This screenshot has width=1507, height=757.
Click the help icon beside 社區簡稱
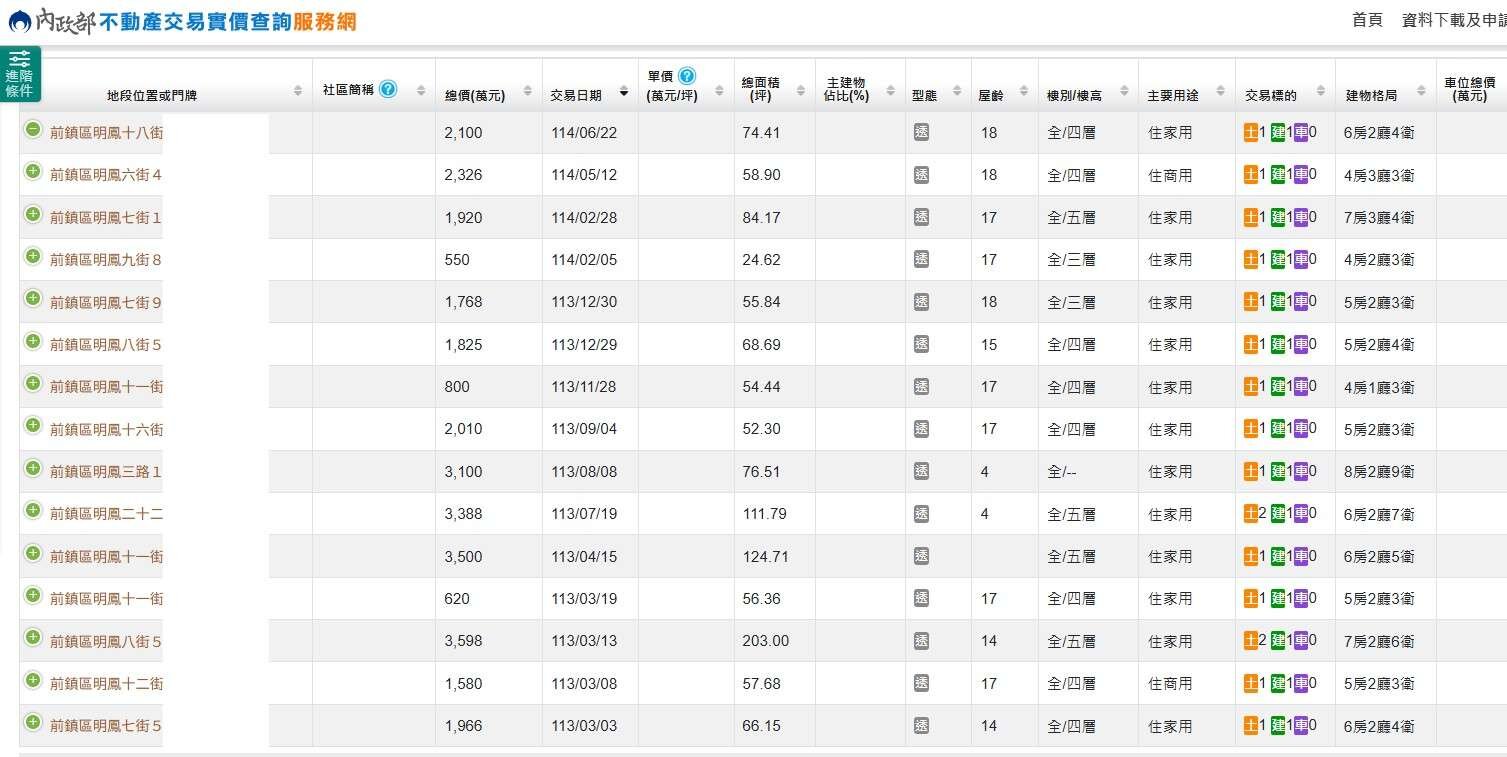(x=388, y=89)
